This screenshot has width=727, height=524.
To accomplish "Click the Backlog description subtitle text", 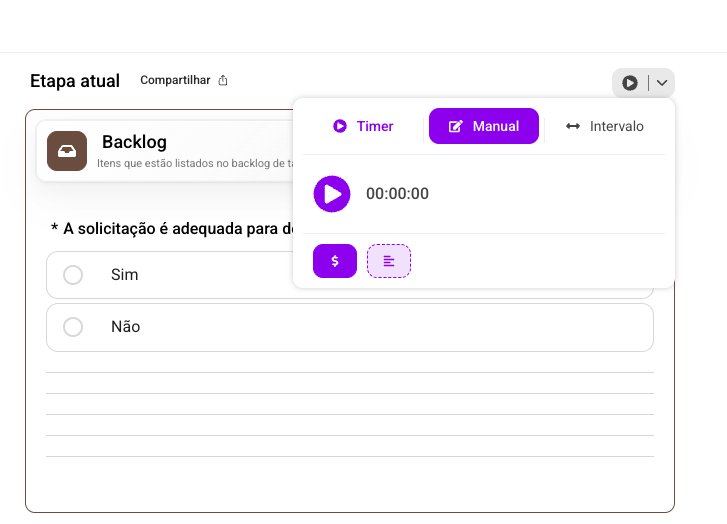I will [195, 163].
